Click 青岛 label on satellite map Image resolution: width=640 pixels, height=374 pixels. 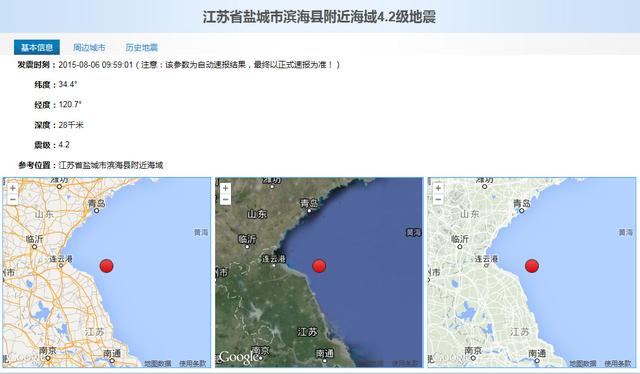tap(309, 203)
